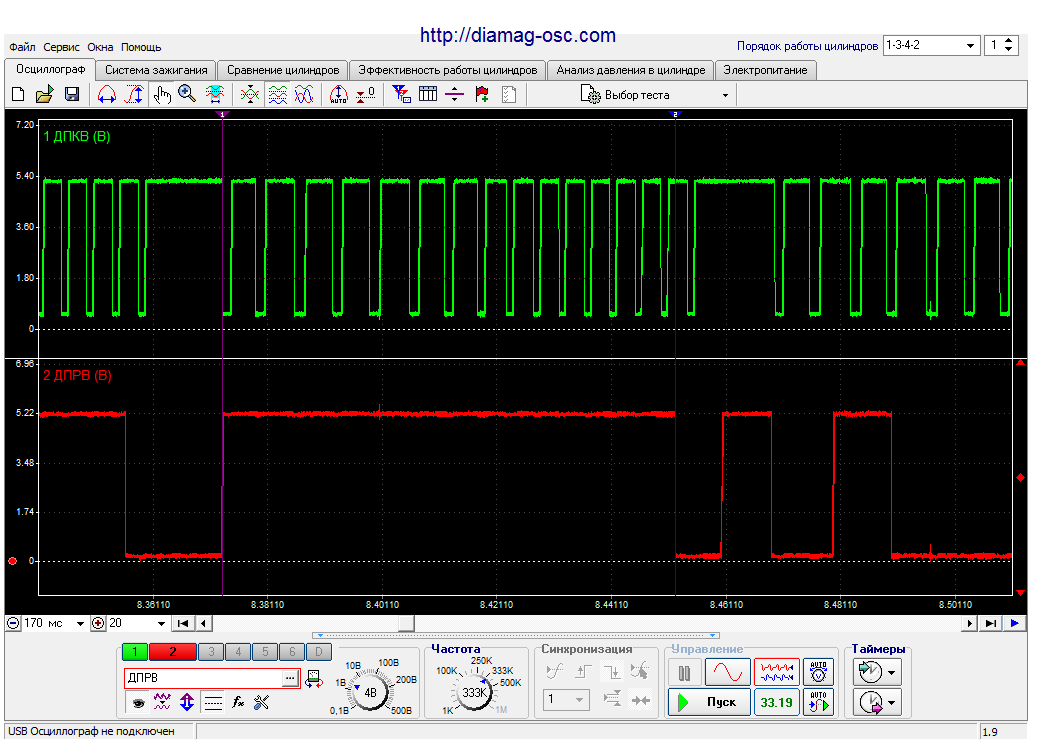The image size is (1040, 744).
Task: Open the Файл menu
Action: (22, 47)
